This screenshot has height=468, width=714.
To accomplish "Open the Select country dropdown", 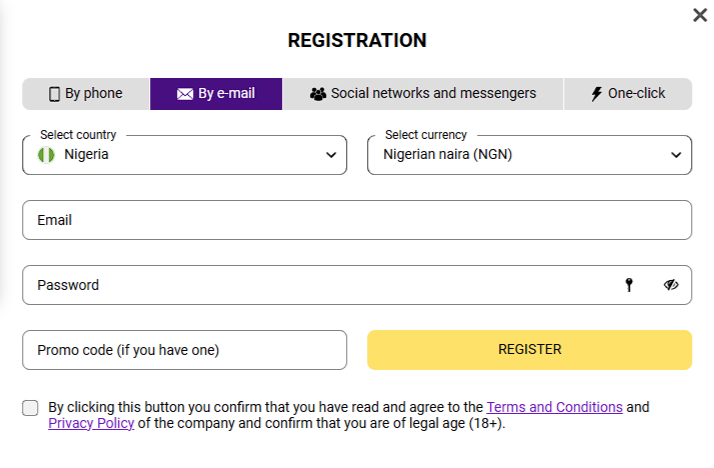I will 185,155.
